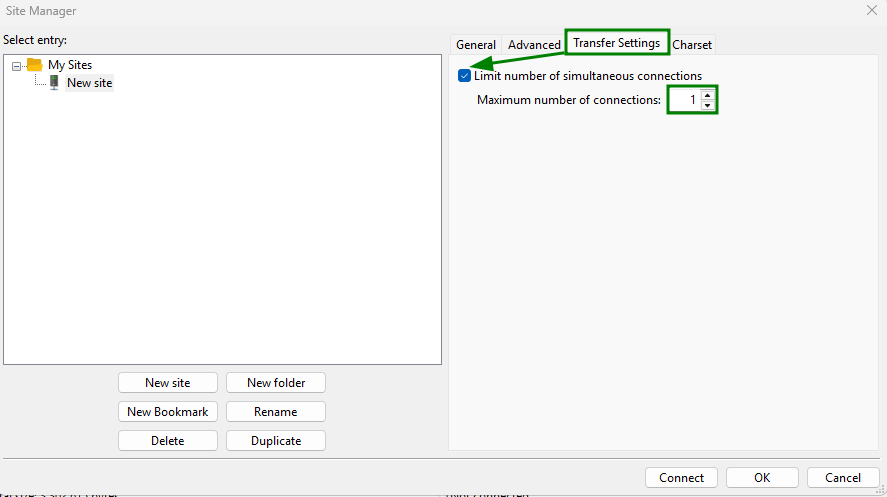887x497 pixels.
Task: Create a new folder with New folder
Action: pyautogui.click(x=275, y=383)
